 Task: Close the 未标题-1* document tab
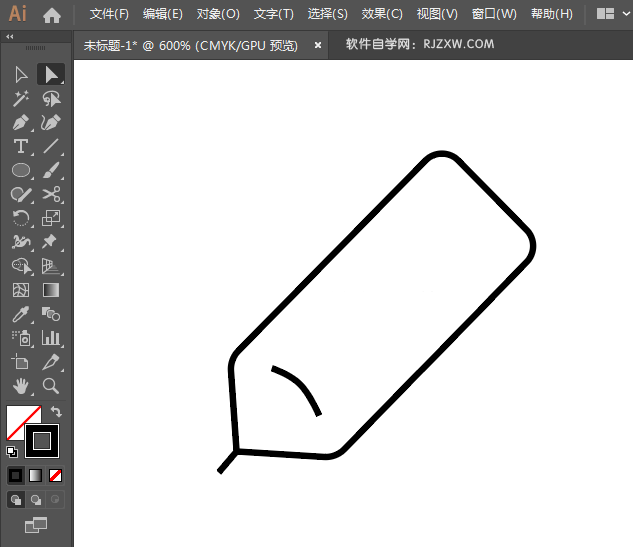coord(318,45)
